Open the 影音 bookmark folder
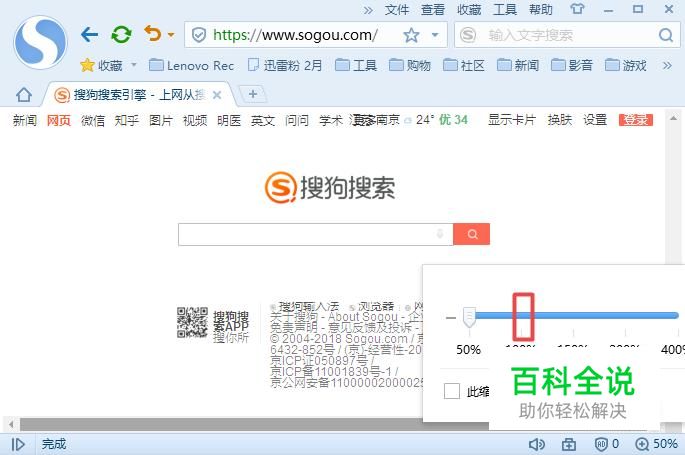 point(572,65)
